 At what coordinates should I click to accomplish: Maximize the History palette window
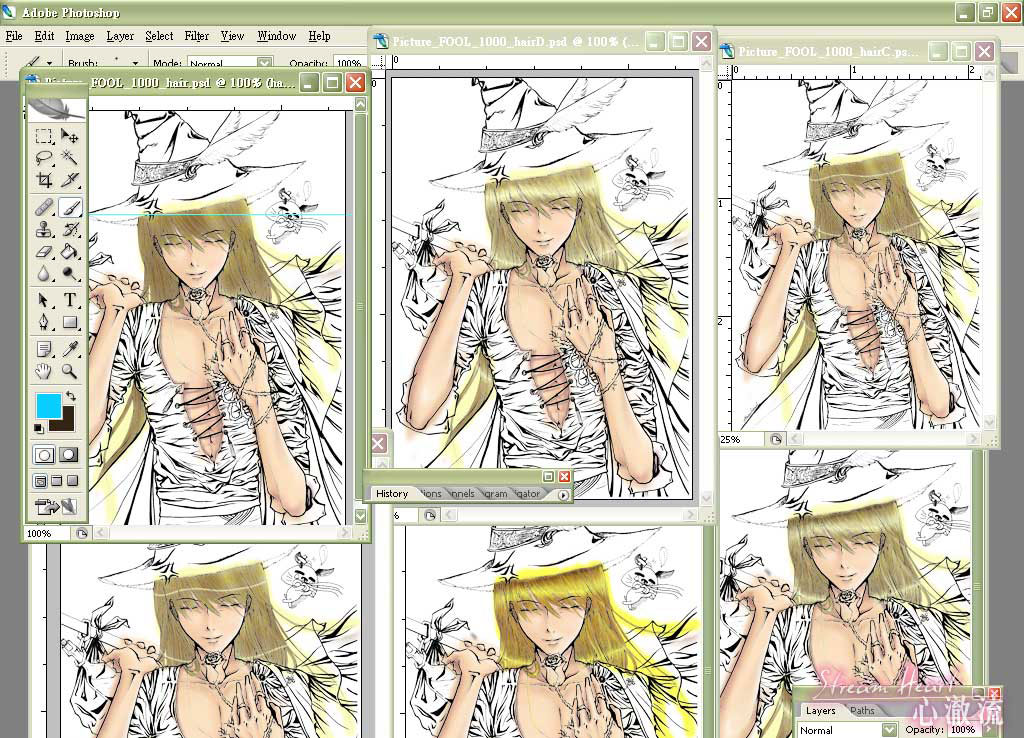click(549, 477)
